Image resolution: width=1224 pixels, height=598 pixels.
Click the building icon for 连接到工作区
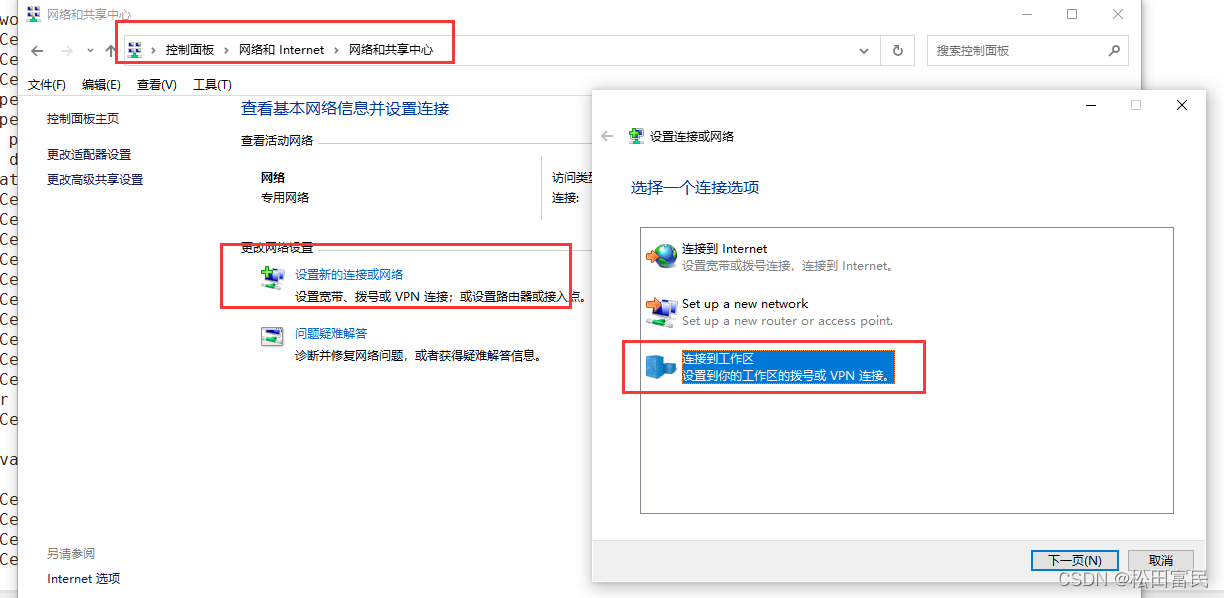point(662,367)
